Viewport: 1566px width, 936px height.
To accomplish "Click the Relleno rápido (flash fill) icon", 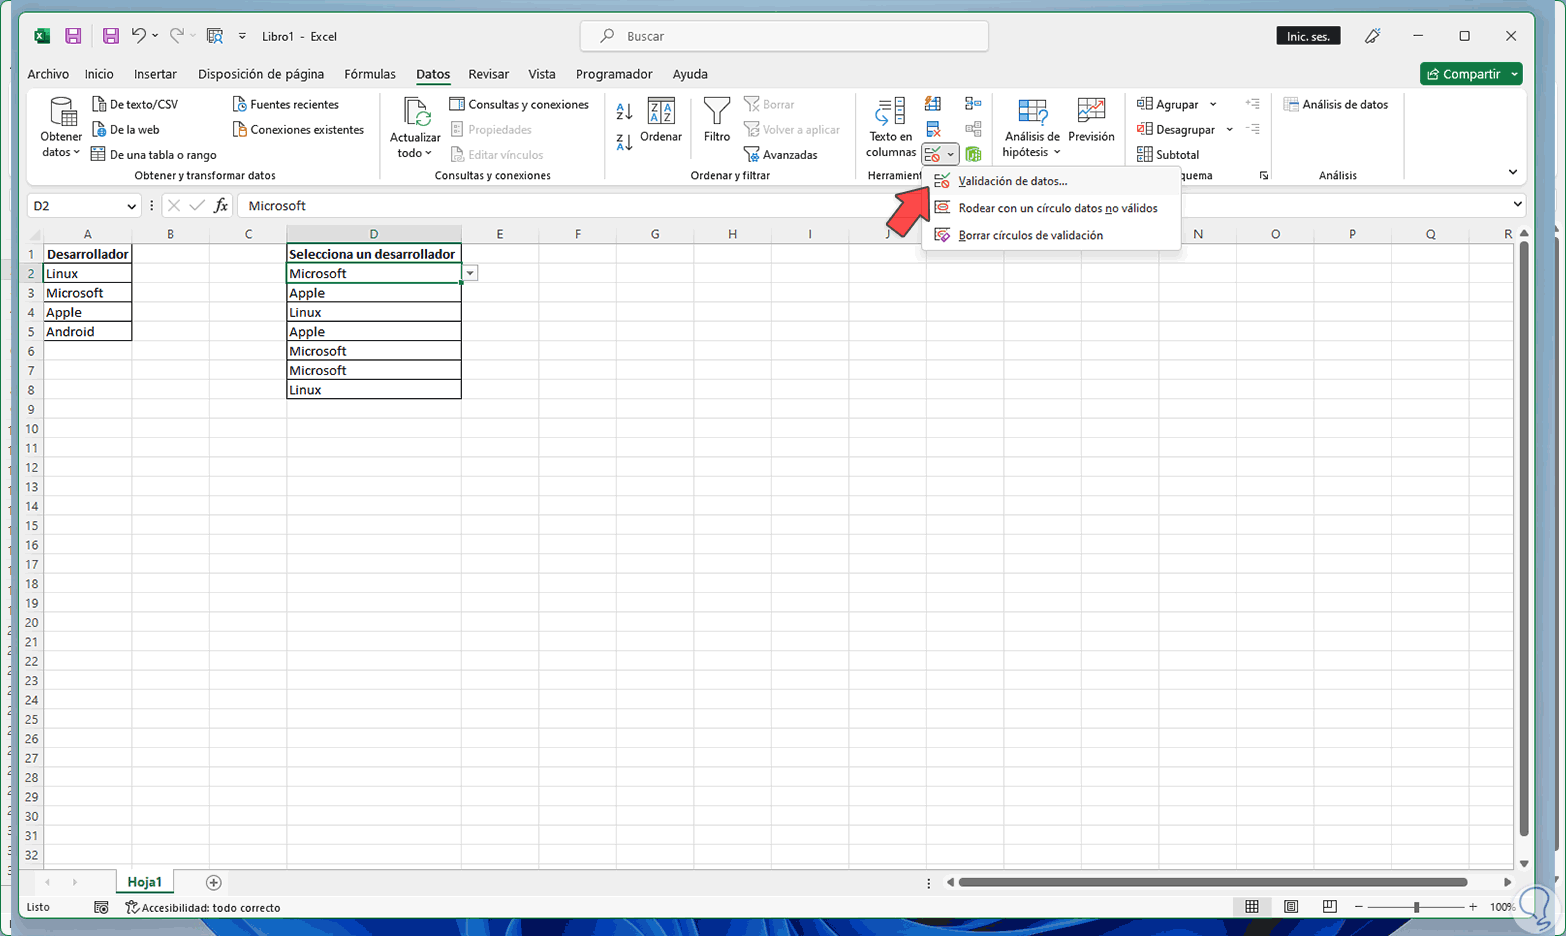I will 933,104.
